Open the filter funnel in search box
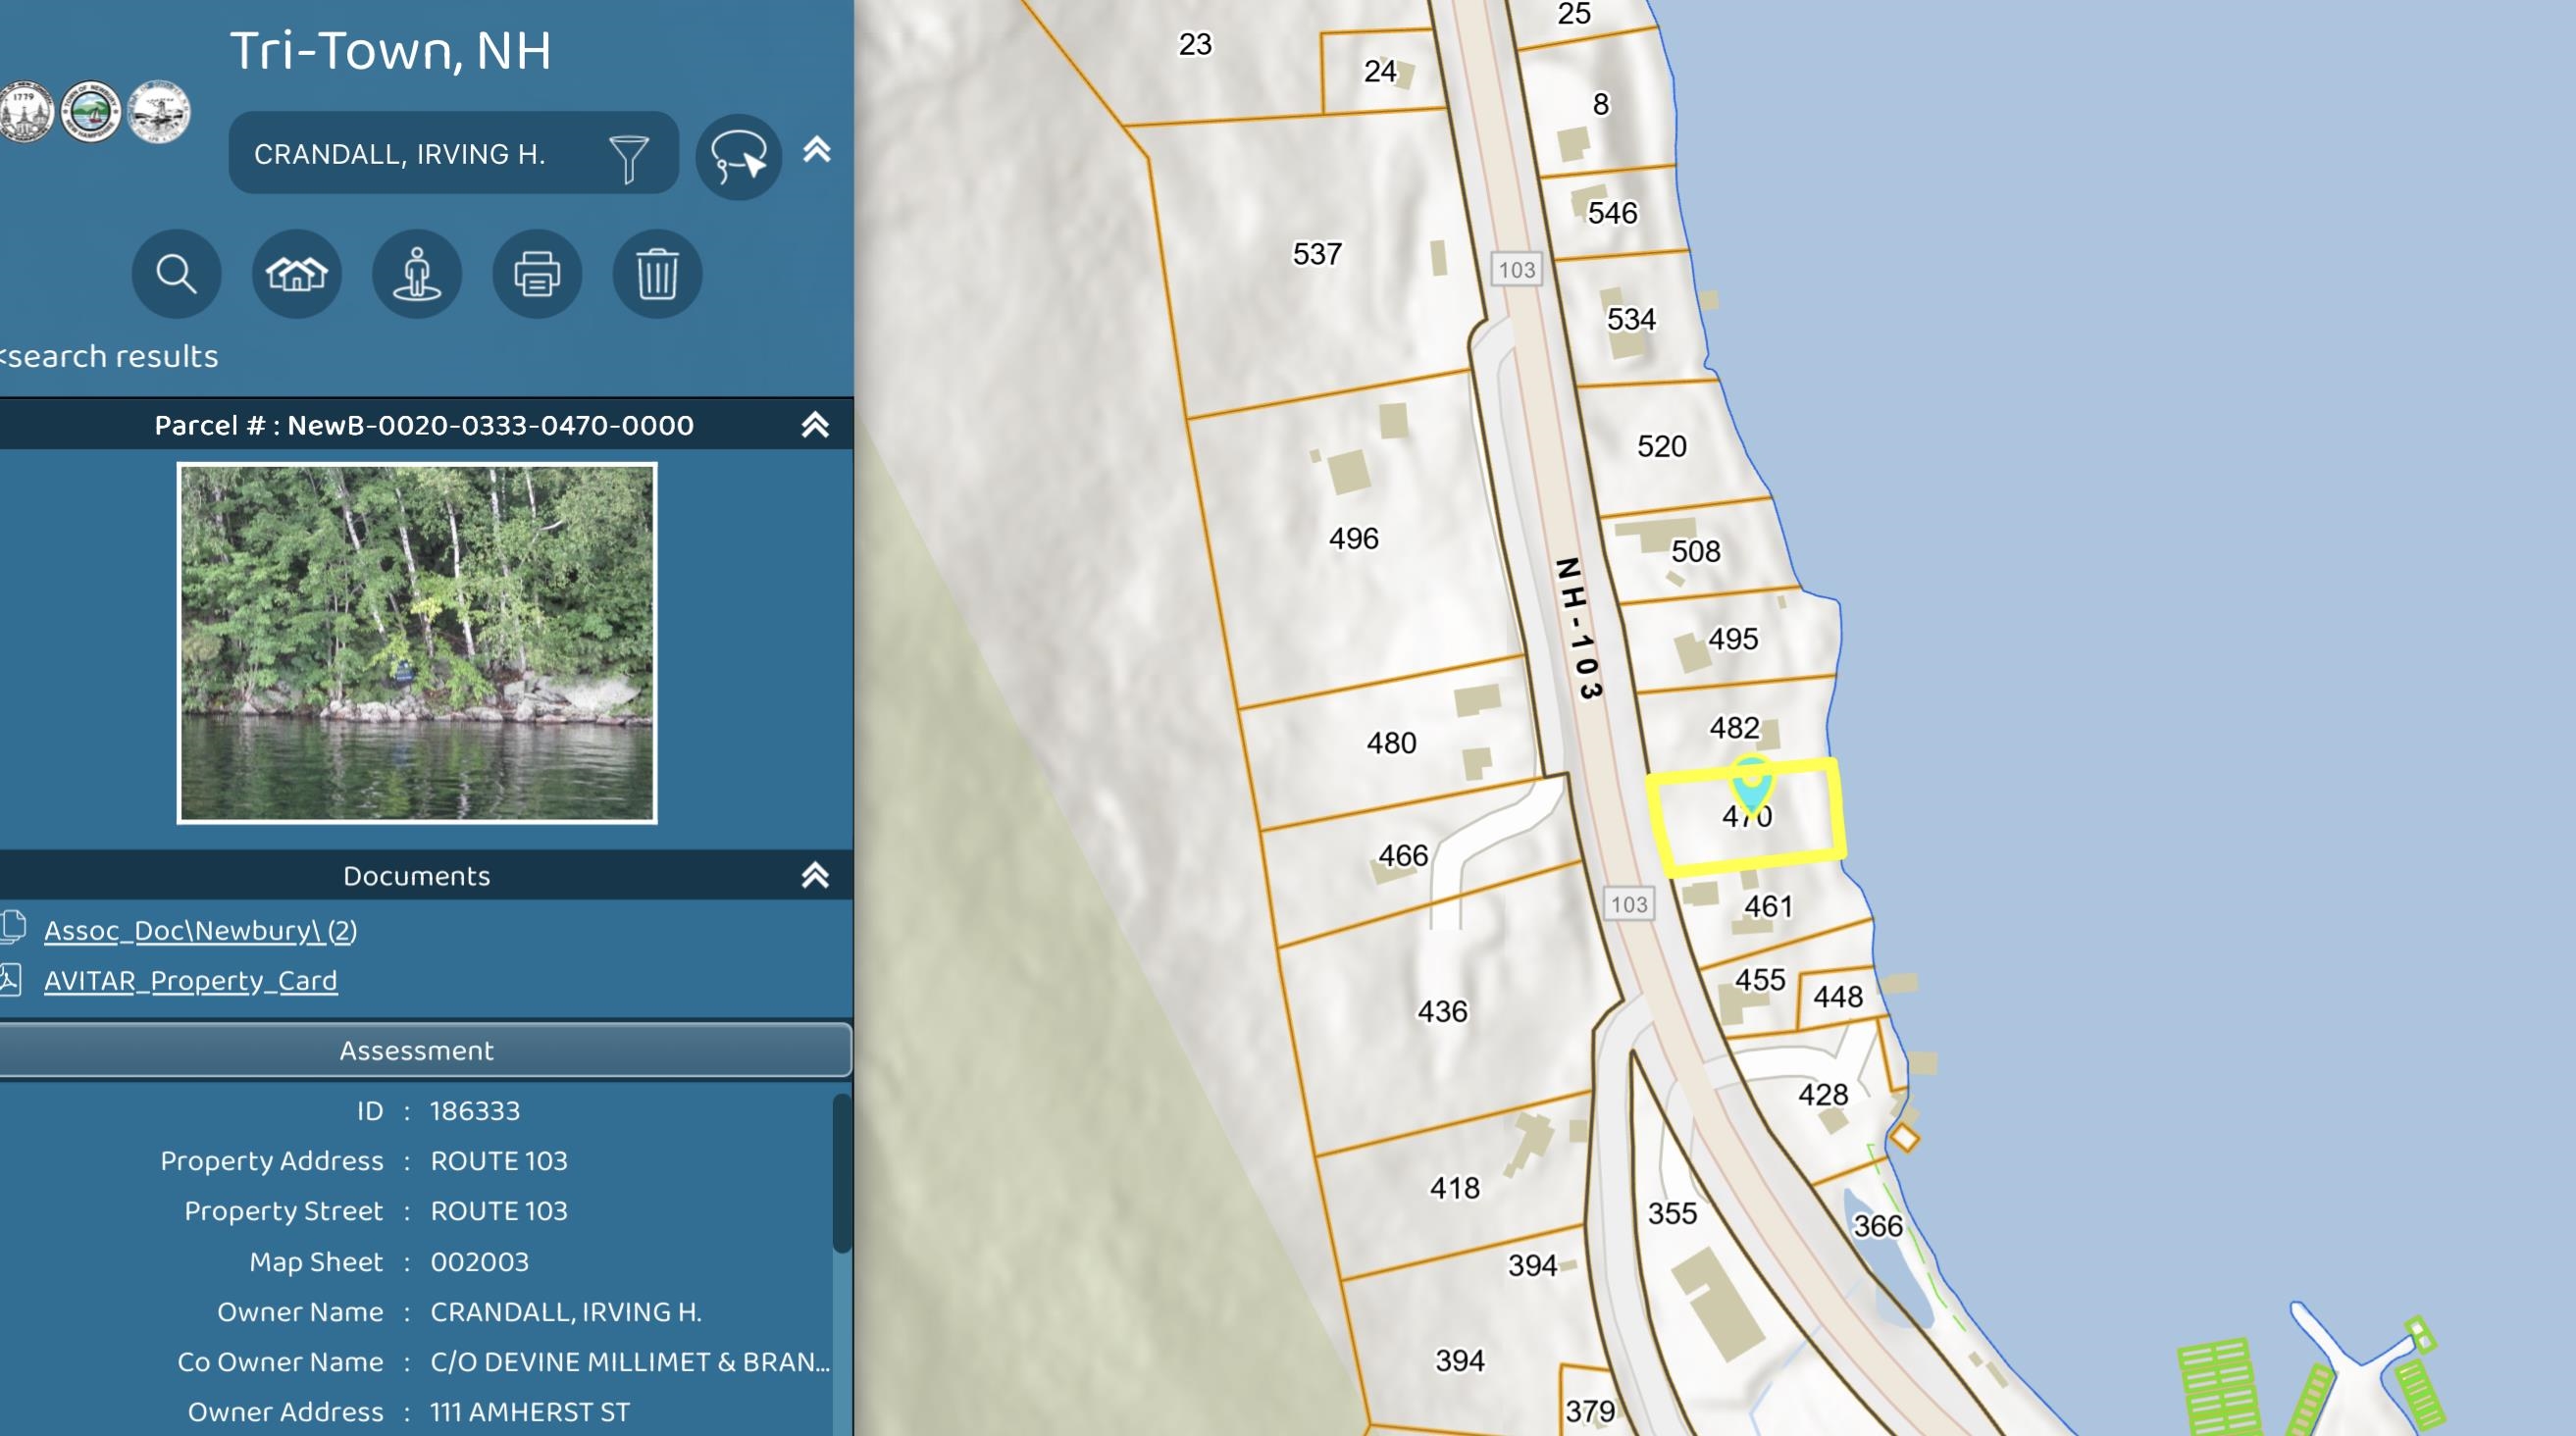Image resolution: width=2576 pixels, height=1436 pixels. click(x=629, y=157)
